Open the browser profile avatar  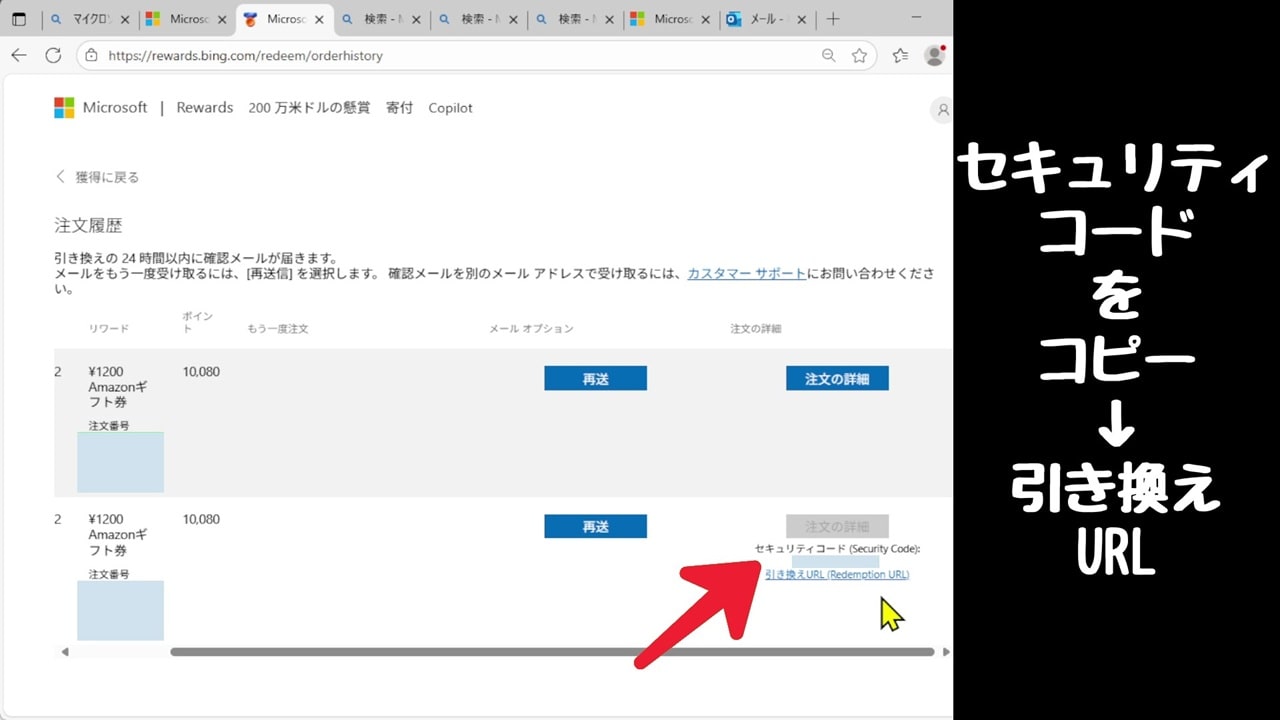pos(935,55)
